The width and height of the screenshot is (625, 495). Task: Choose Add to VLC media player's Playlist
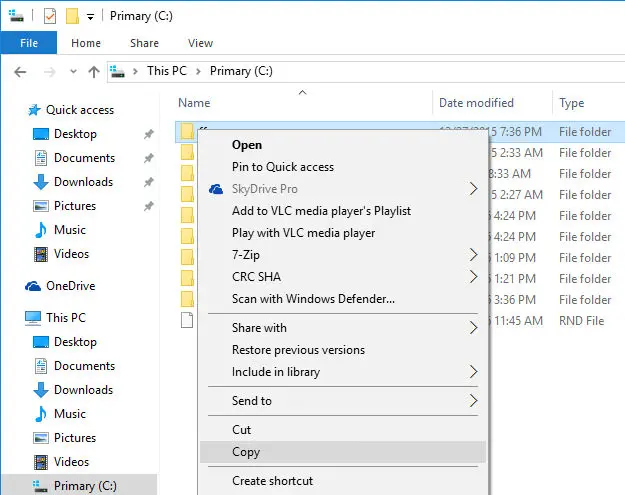pyautogui.click(x=342, y=210)
